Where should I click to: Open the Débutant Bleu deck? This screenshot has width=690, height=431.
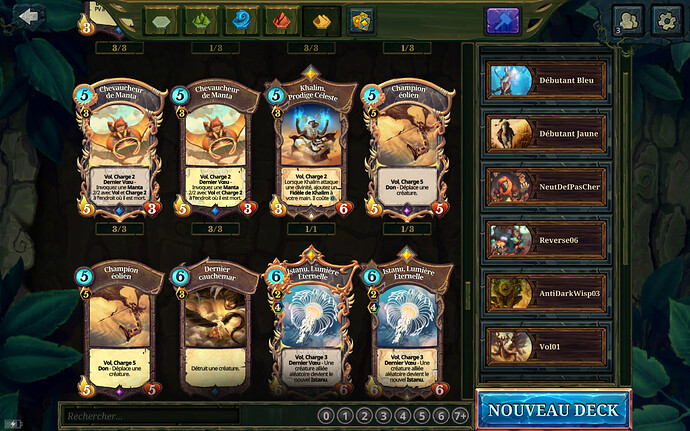(x=546, y=81)
